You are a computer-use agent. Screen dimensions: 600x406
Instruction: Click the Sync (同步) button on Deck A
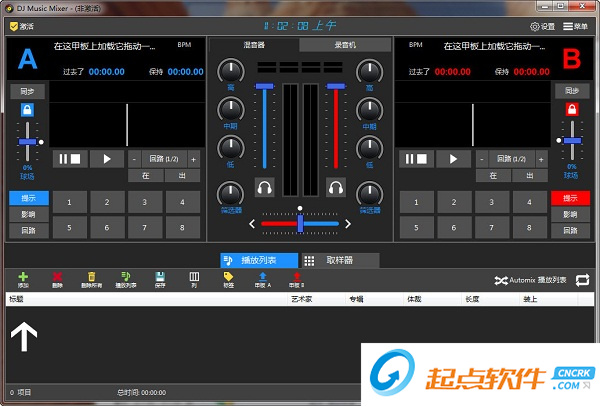click(x=27, y=91)
